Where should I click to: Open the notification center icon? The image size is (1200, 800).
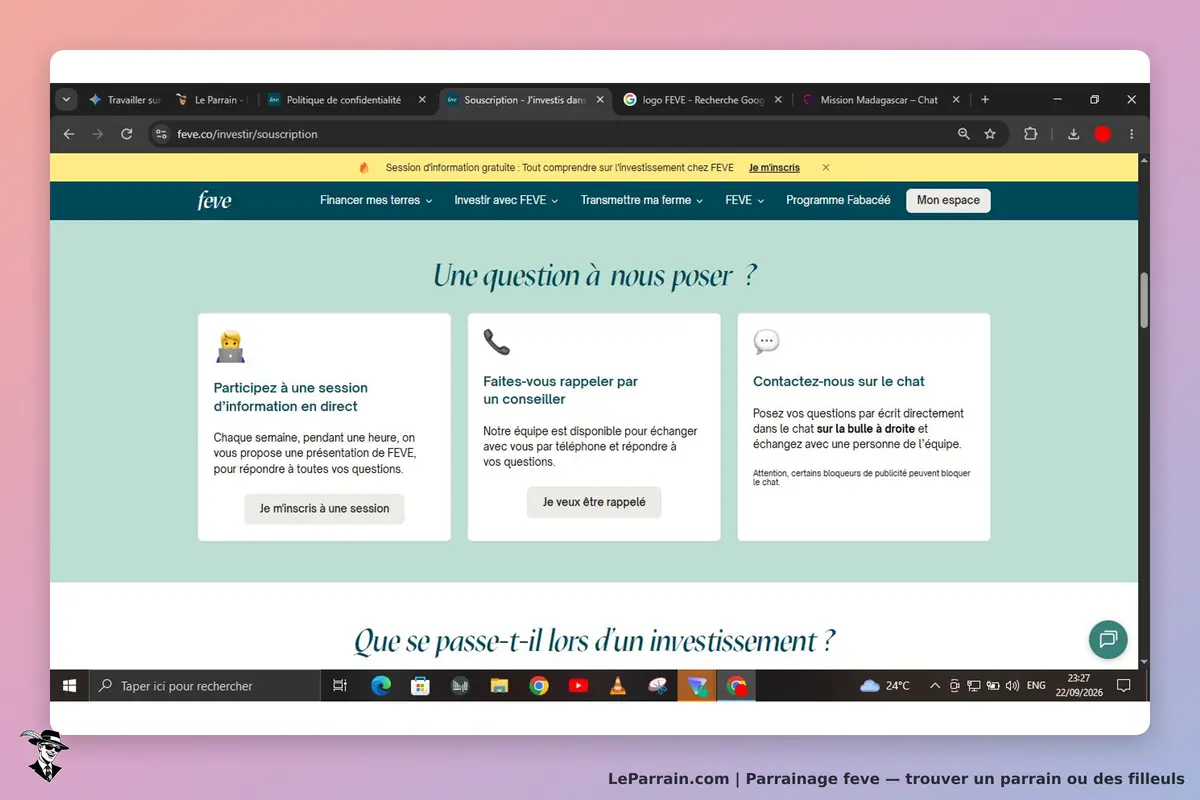[x=1124, y=686]
